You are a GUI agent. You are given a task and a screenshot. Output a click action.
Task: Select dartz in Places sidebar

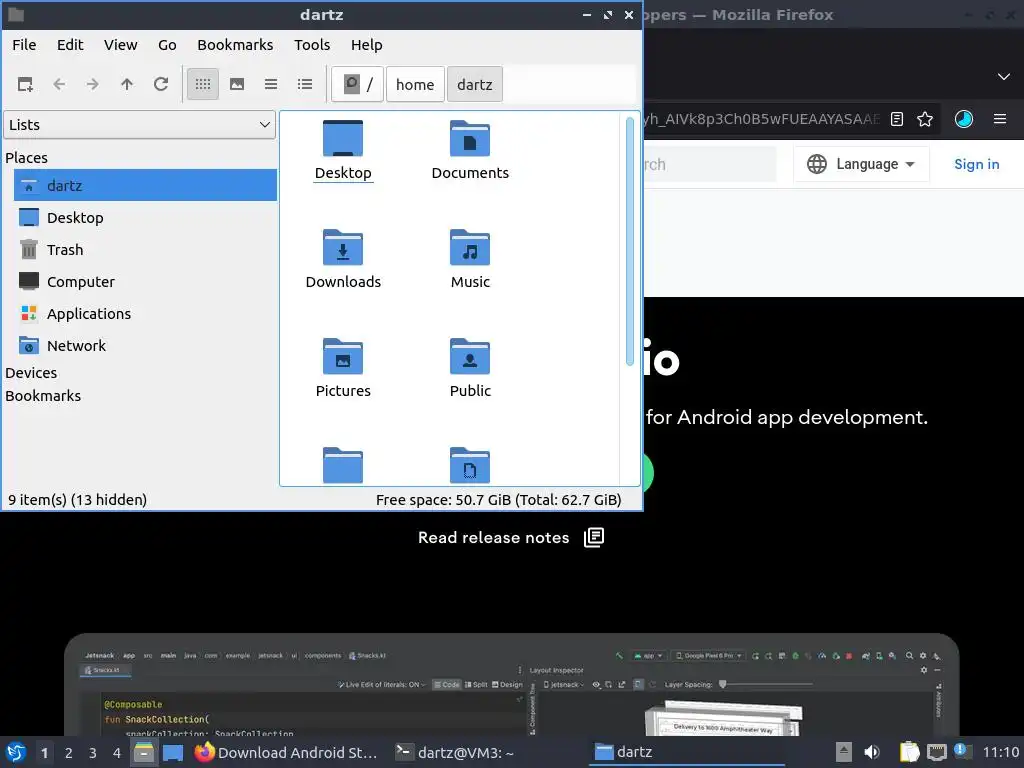[145, 185]
